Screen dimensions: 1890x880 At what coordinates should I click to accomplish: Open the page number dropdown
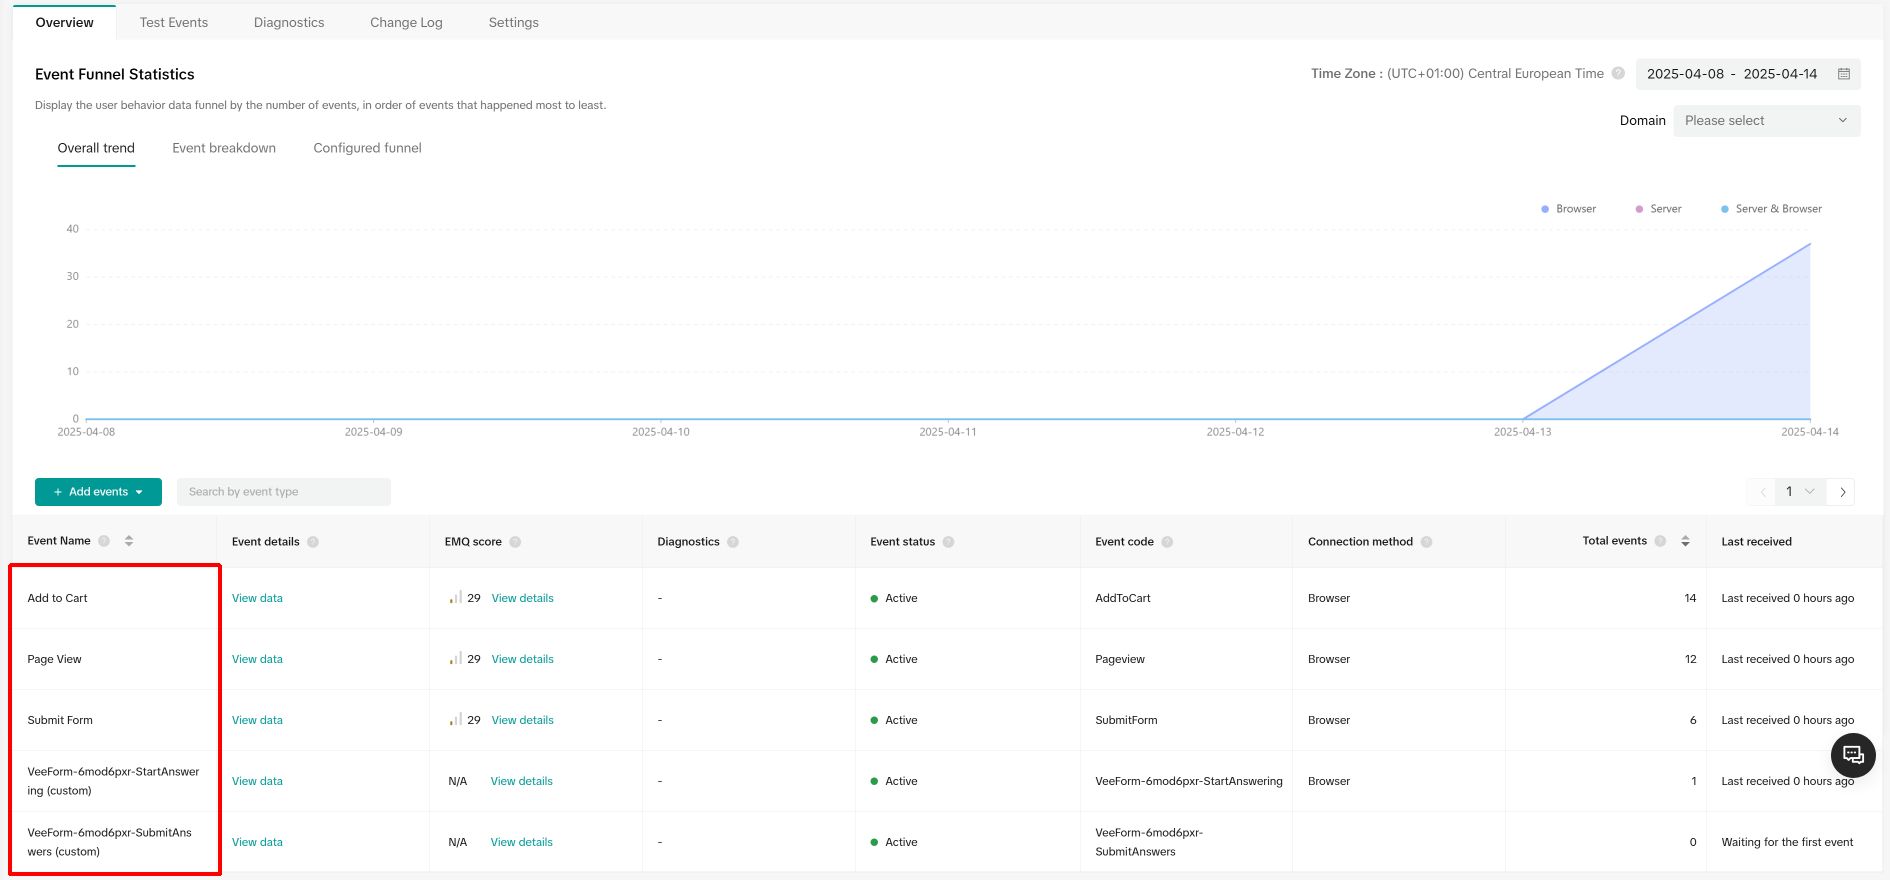click(1800, 492)
